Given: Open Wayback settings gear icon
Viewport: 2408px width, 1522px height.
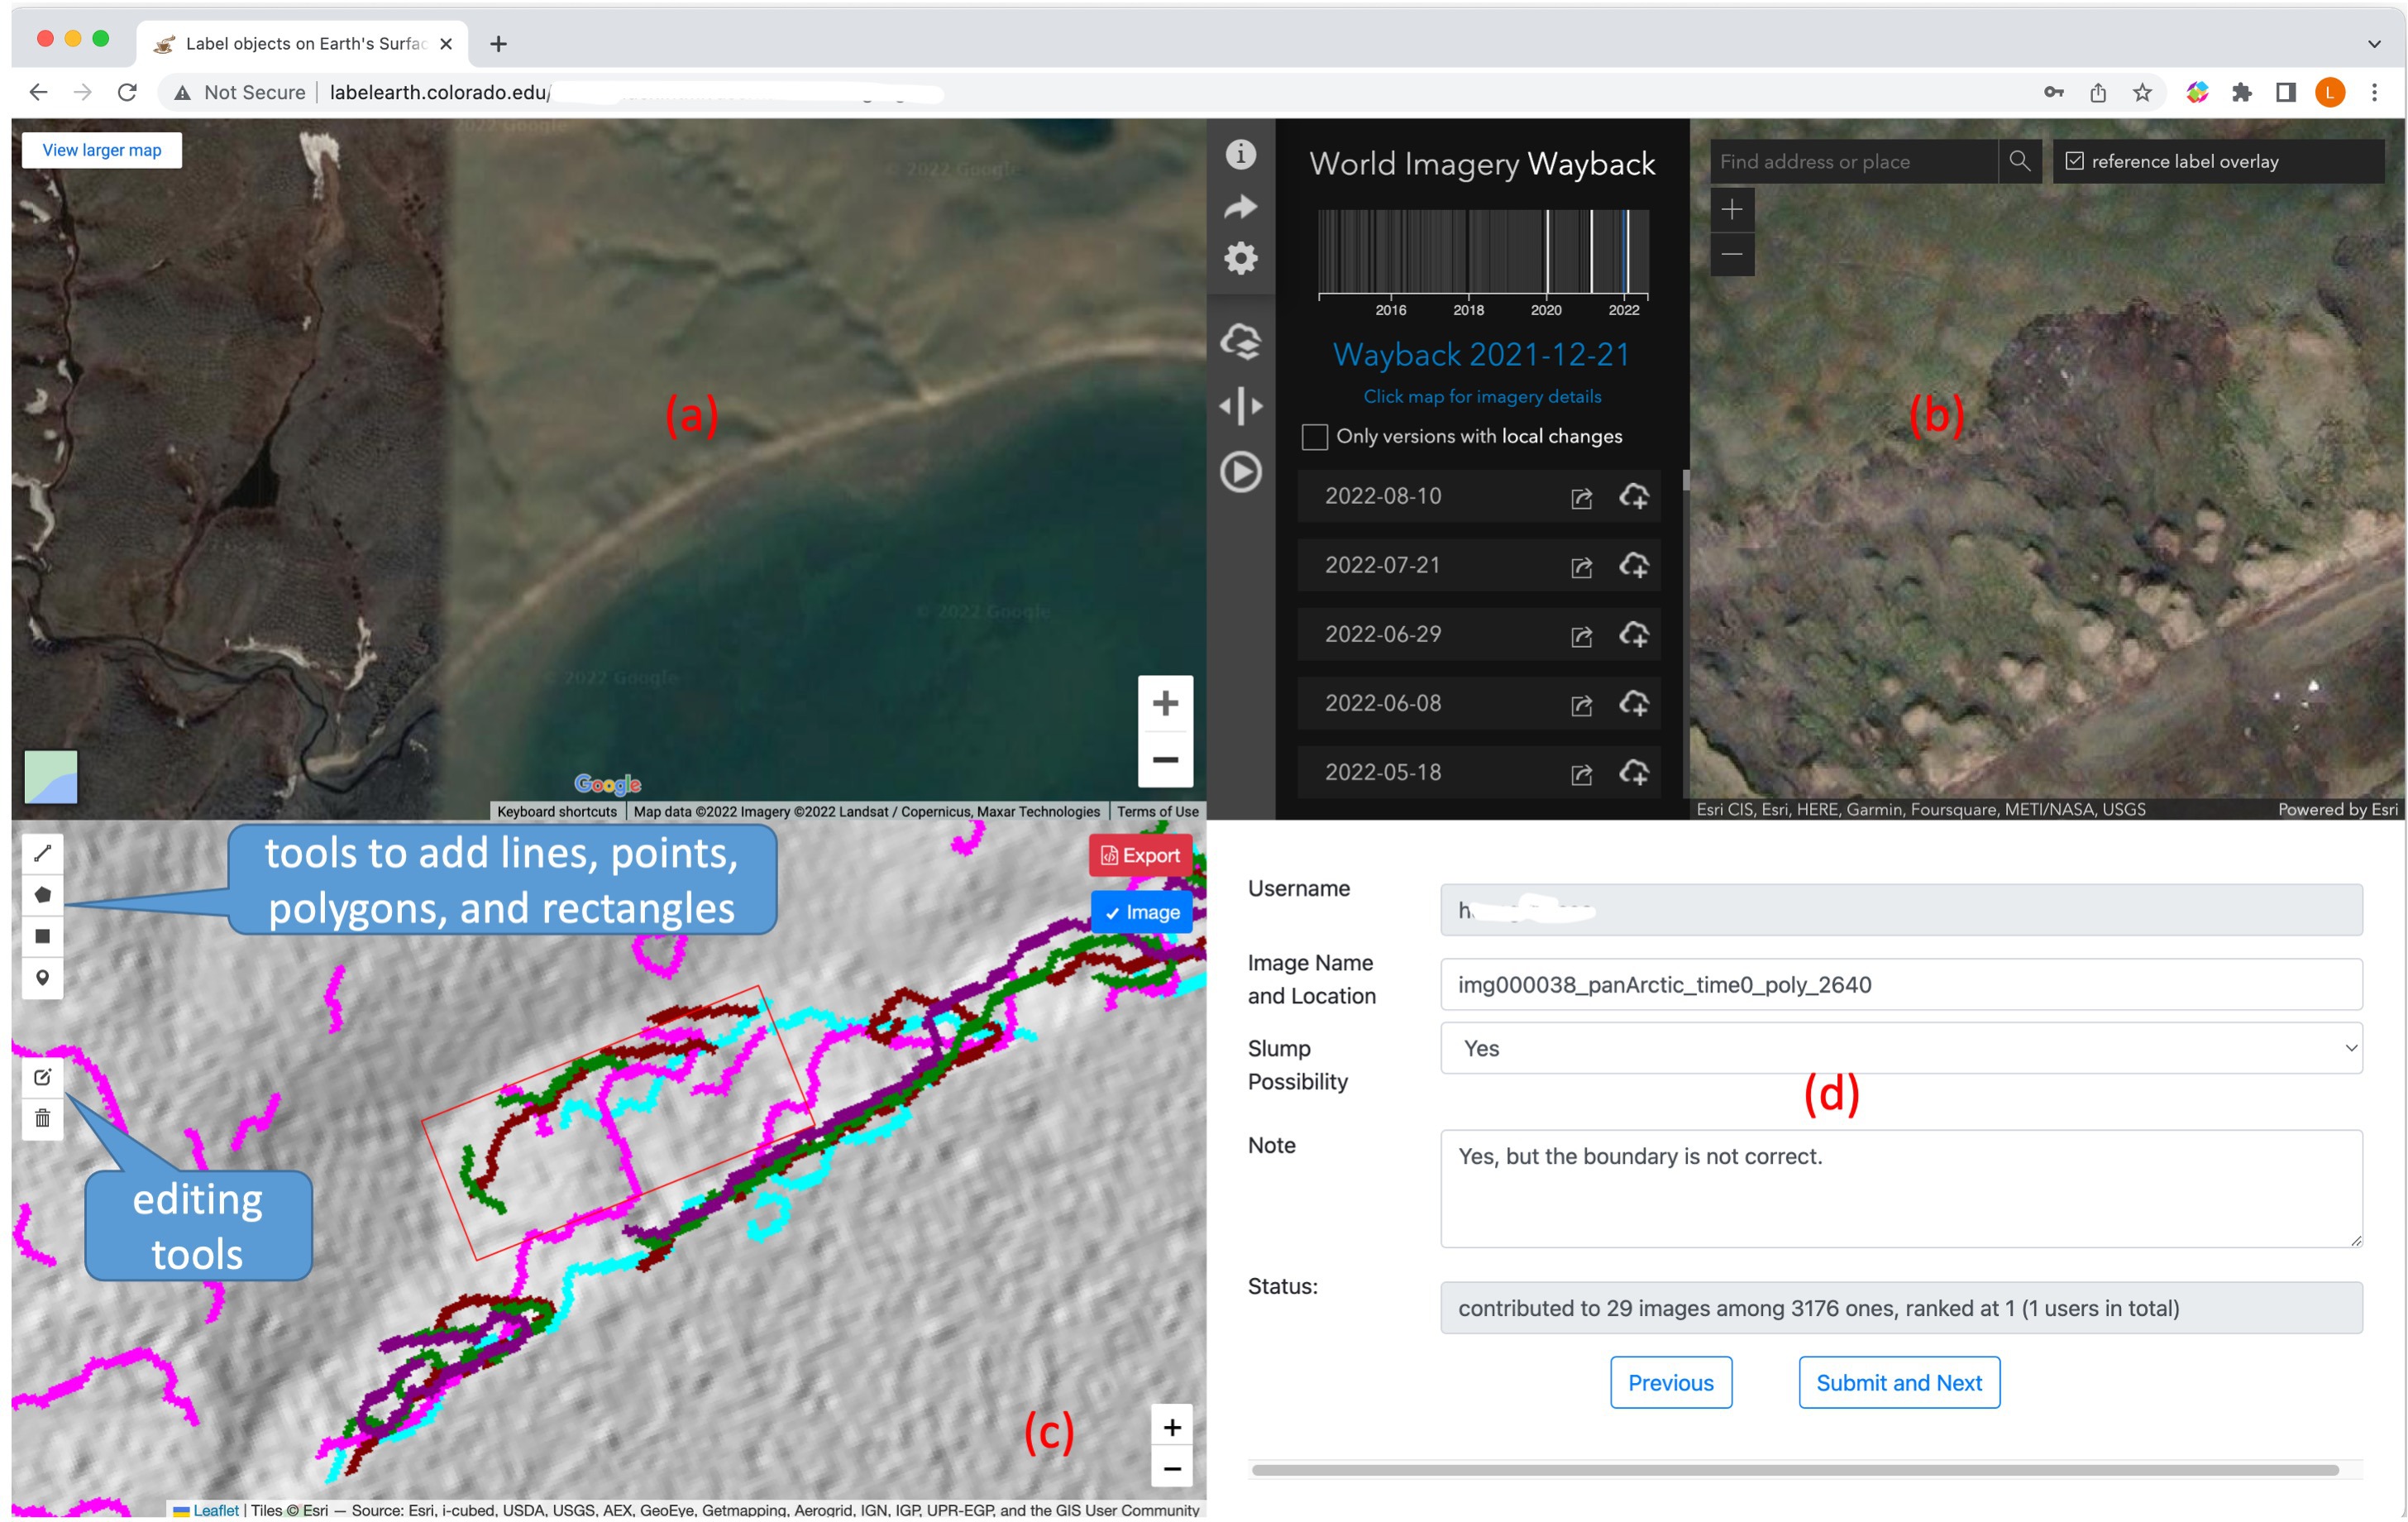Looking at the screenshot, I should [1240, 259].
